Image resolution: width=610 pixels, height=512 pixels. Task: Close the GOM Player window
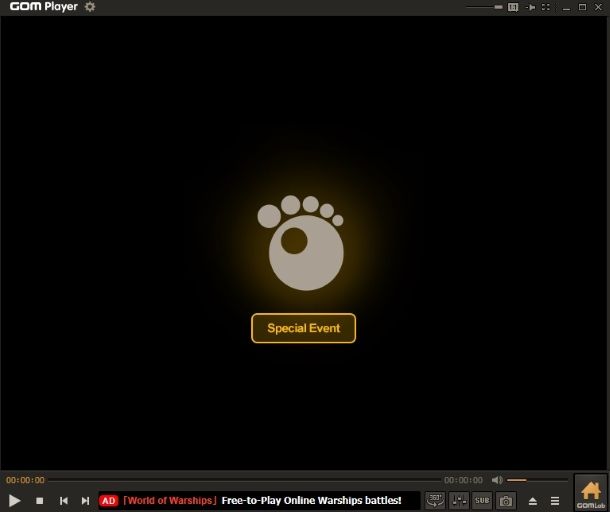click(598, 7)
